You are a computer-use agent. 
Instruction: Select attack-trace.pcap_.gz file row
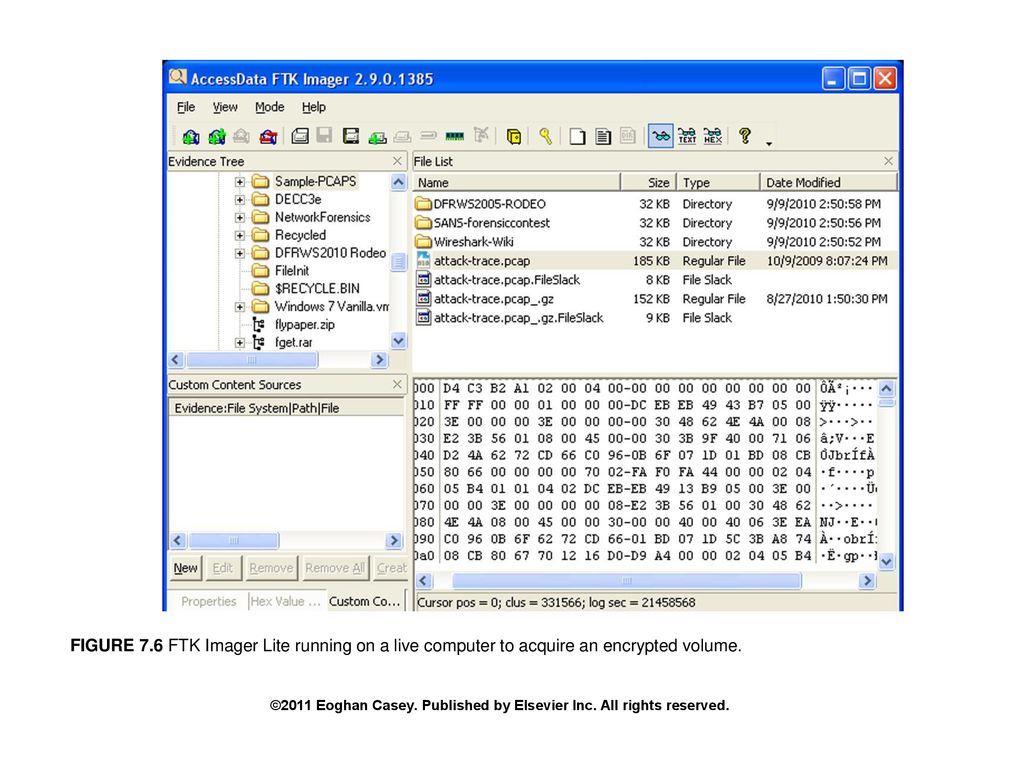point(655,299)
